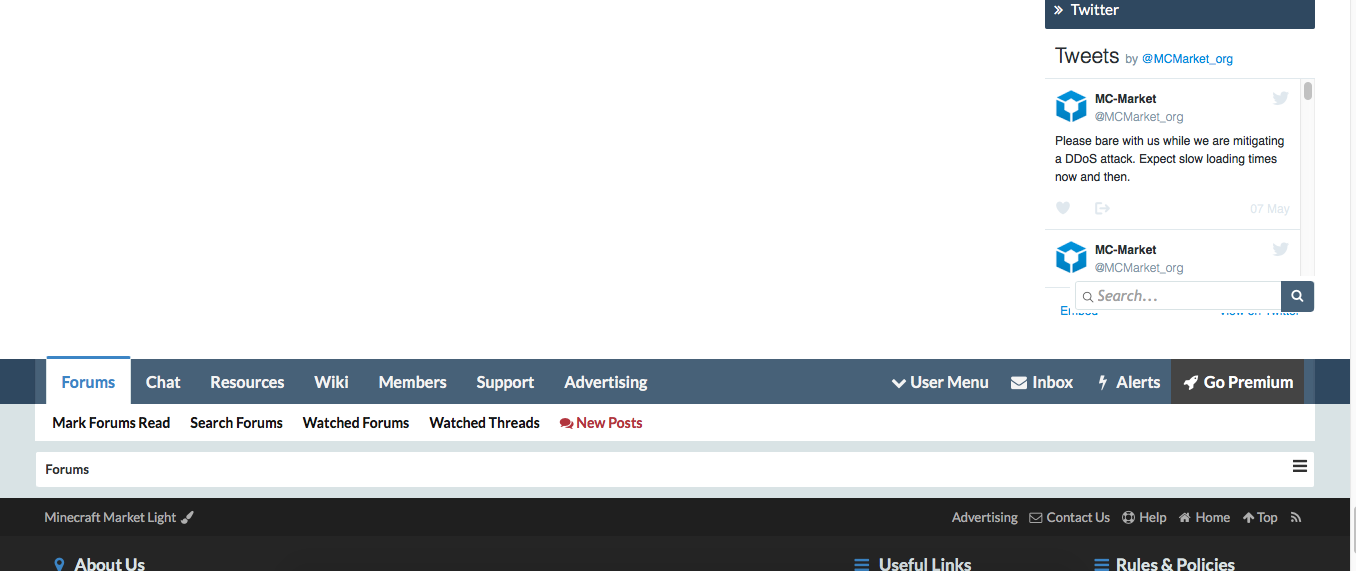The width and height of the screenshot is (1356, 571).
Task: Go to the Resources tab
Action: coord(247,382)
